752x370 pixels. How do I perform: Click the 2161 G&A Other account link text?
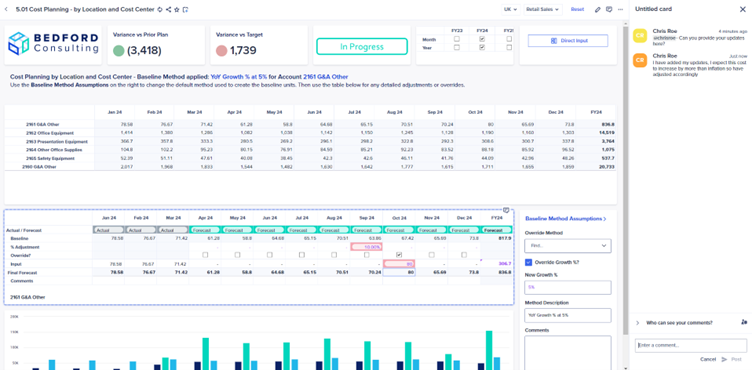point(326,77)
